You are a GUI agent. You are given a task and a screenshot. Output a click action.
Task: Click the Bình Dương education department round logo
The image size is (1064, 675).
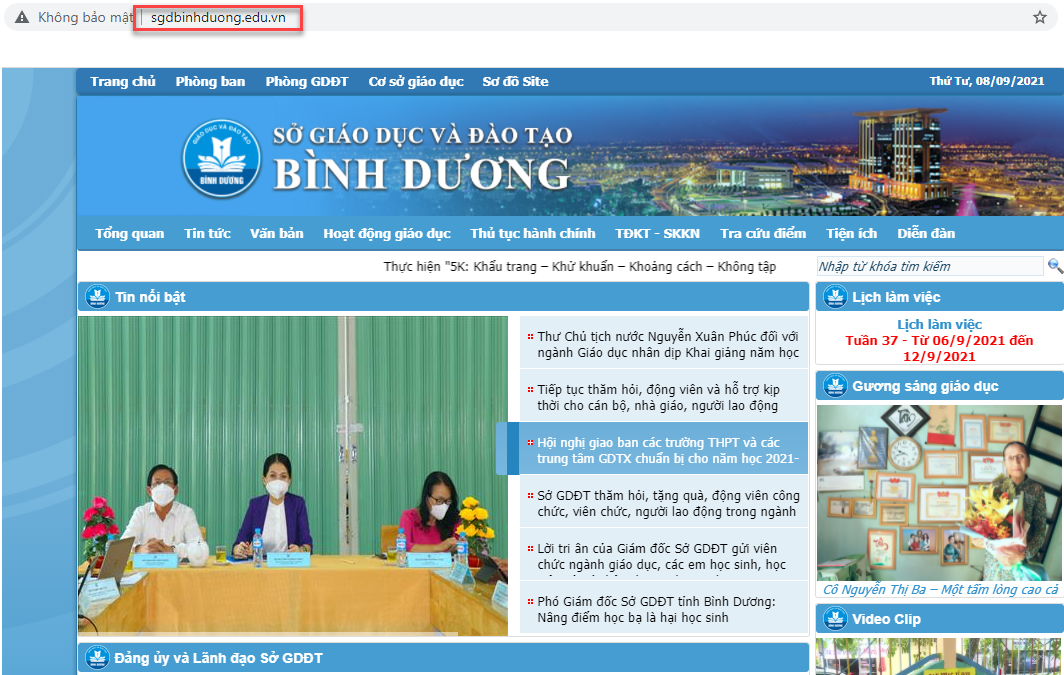click(221, 159)
